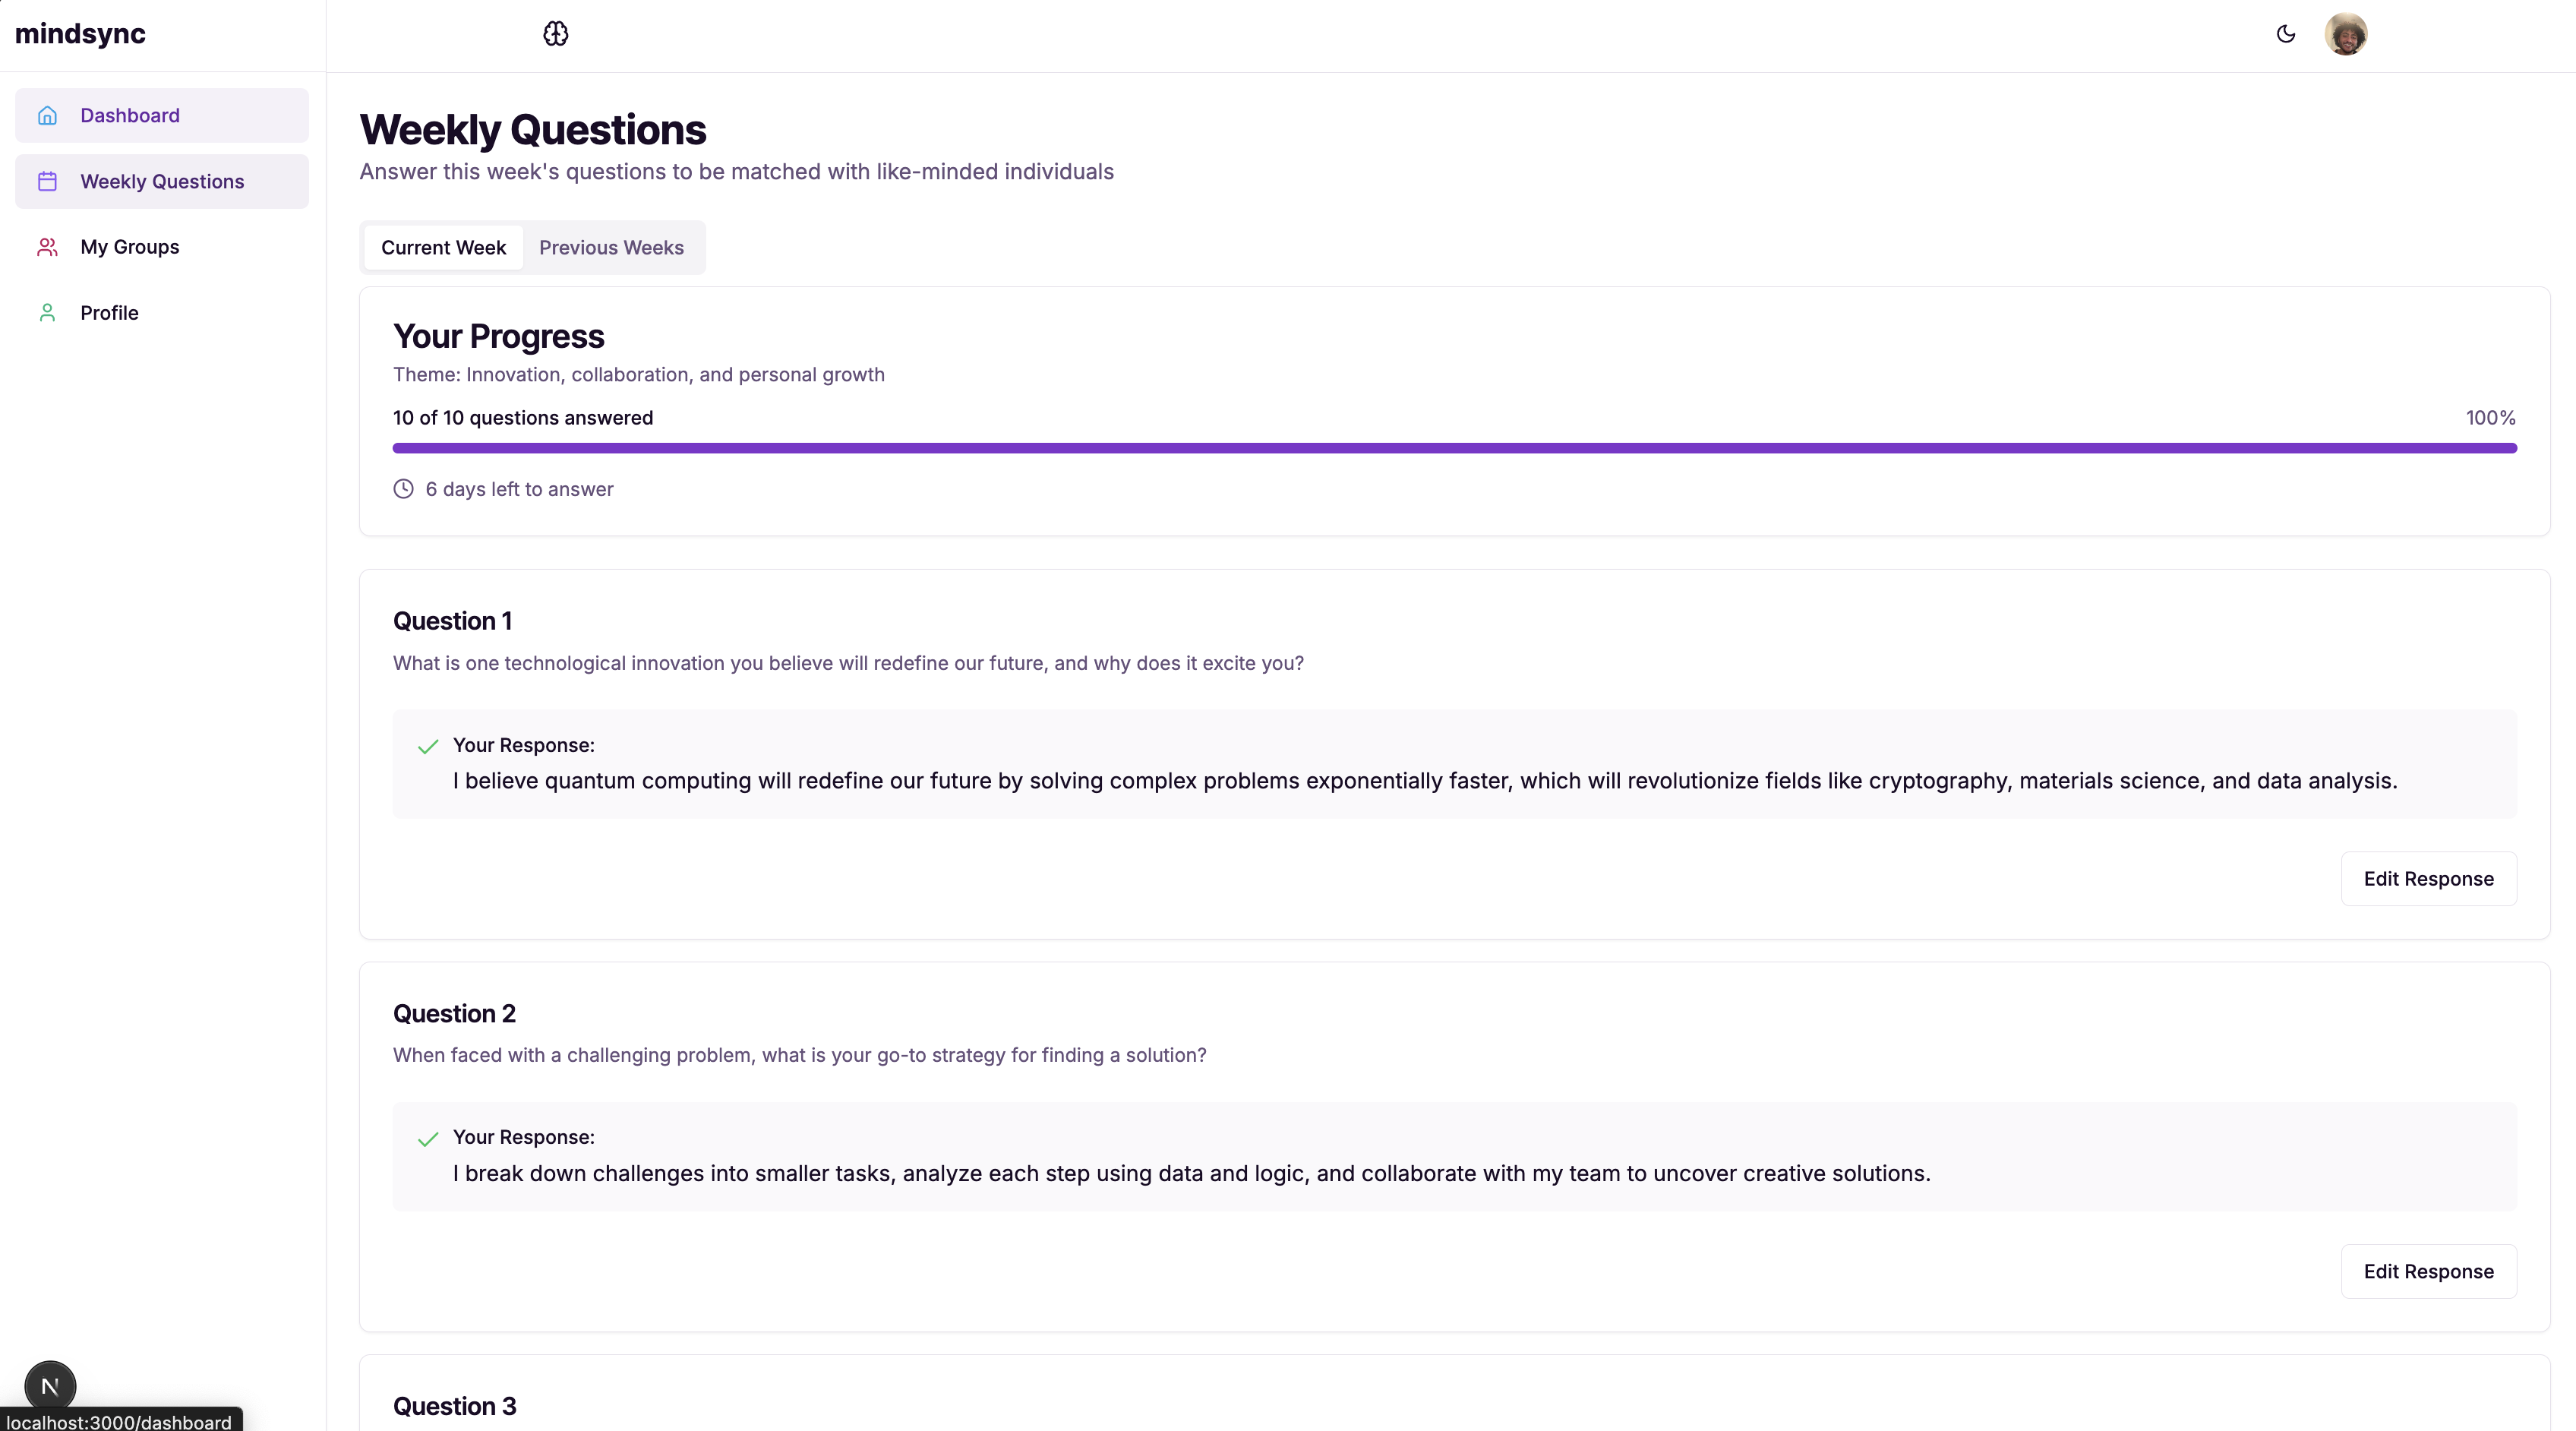Click the brain icon in top bar
The image size is (2576, 1431).
pyautogui.click(x=556, y=34)
